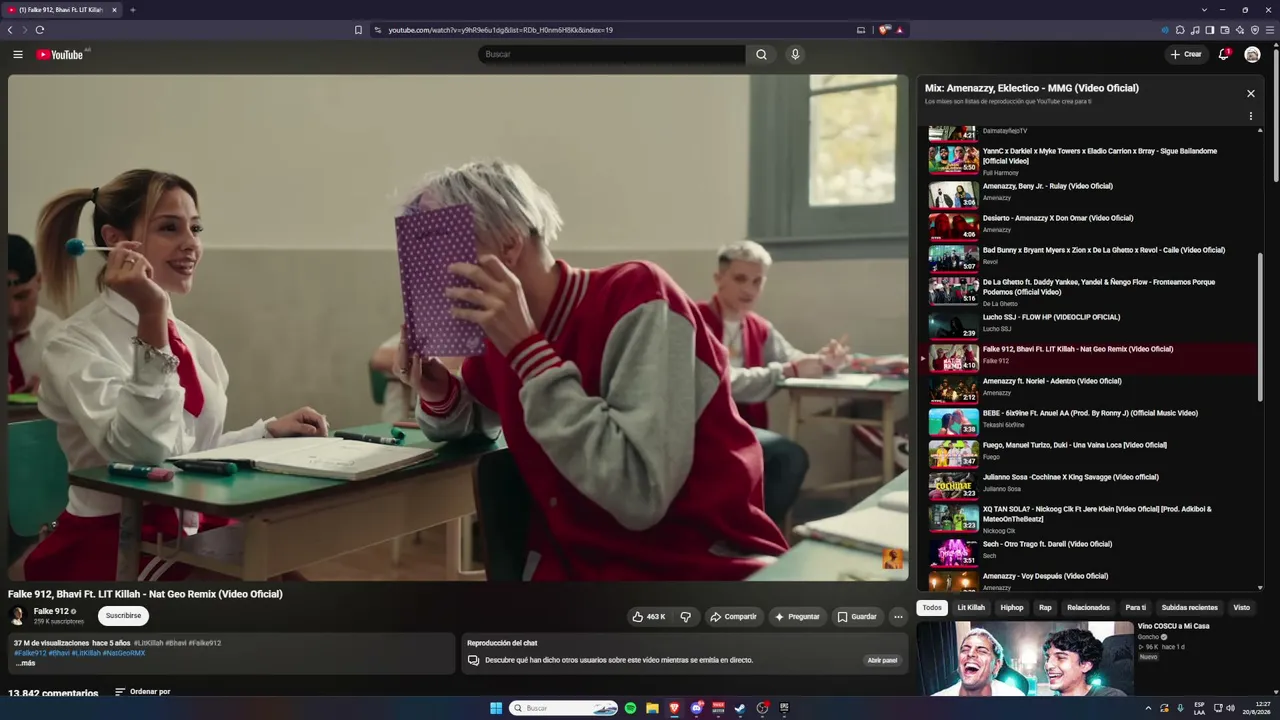Open the Brave VPN shield icon
1280x720 pixels.
coord(1255,30)
